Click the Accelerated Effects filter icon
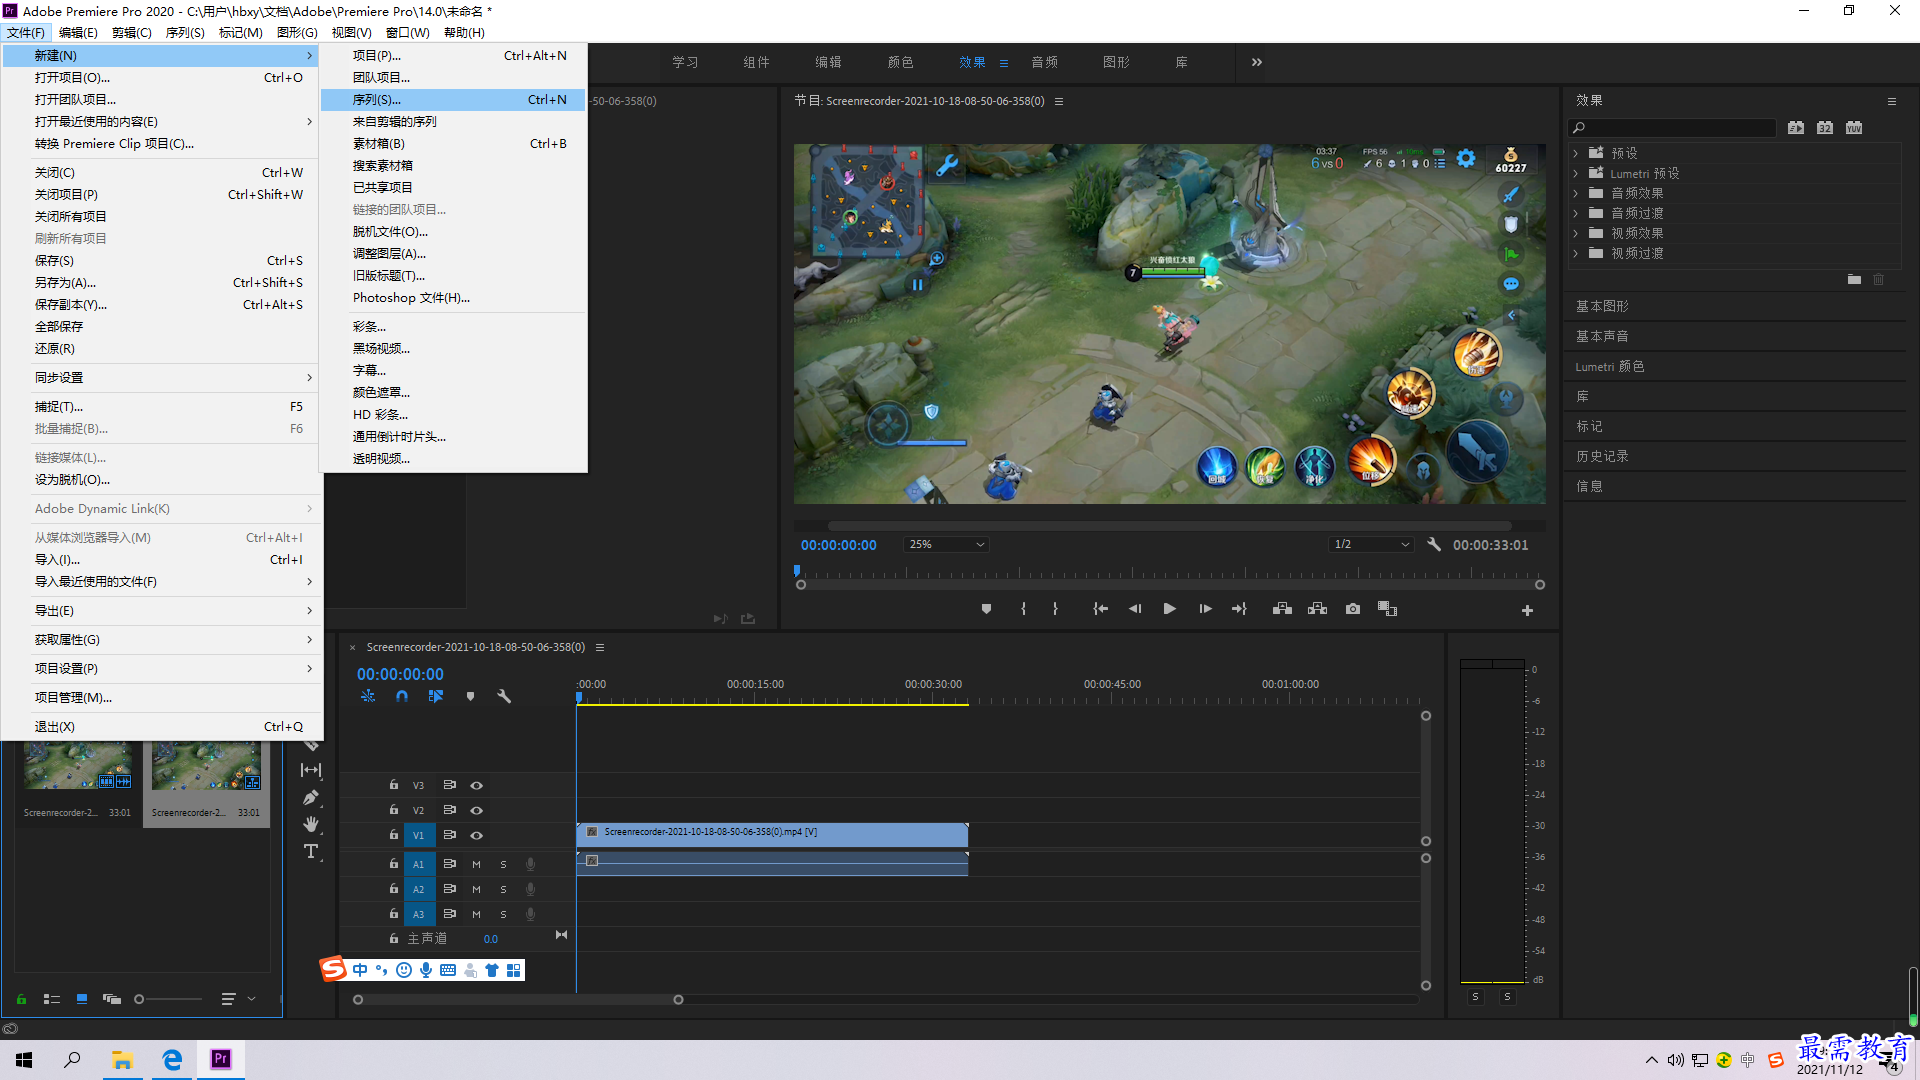This screenshot has height=1080, width=1920. pyautogui.click(x=1796, y=128)
